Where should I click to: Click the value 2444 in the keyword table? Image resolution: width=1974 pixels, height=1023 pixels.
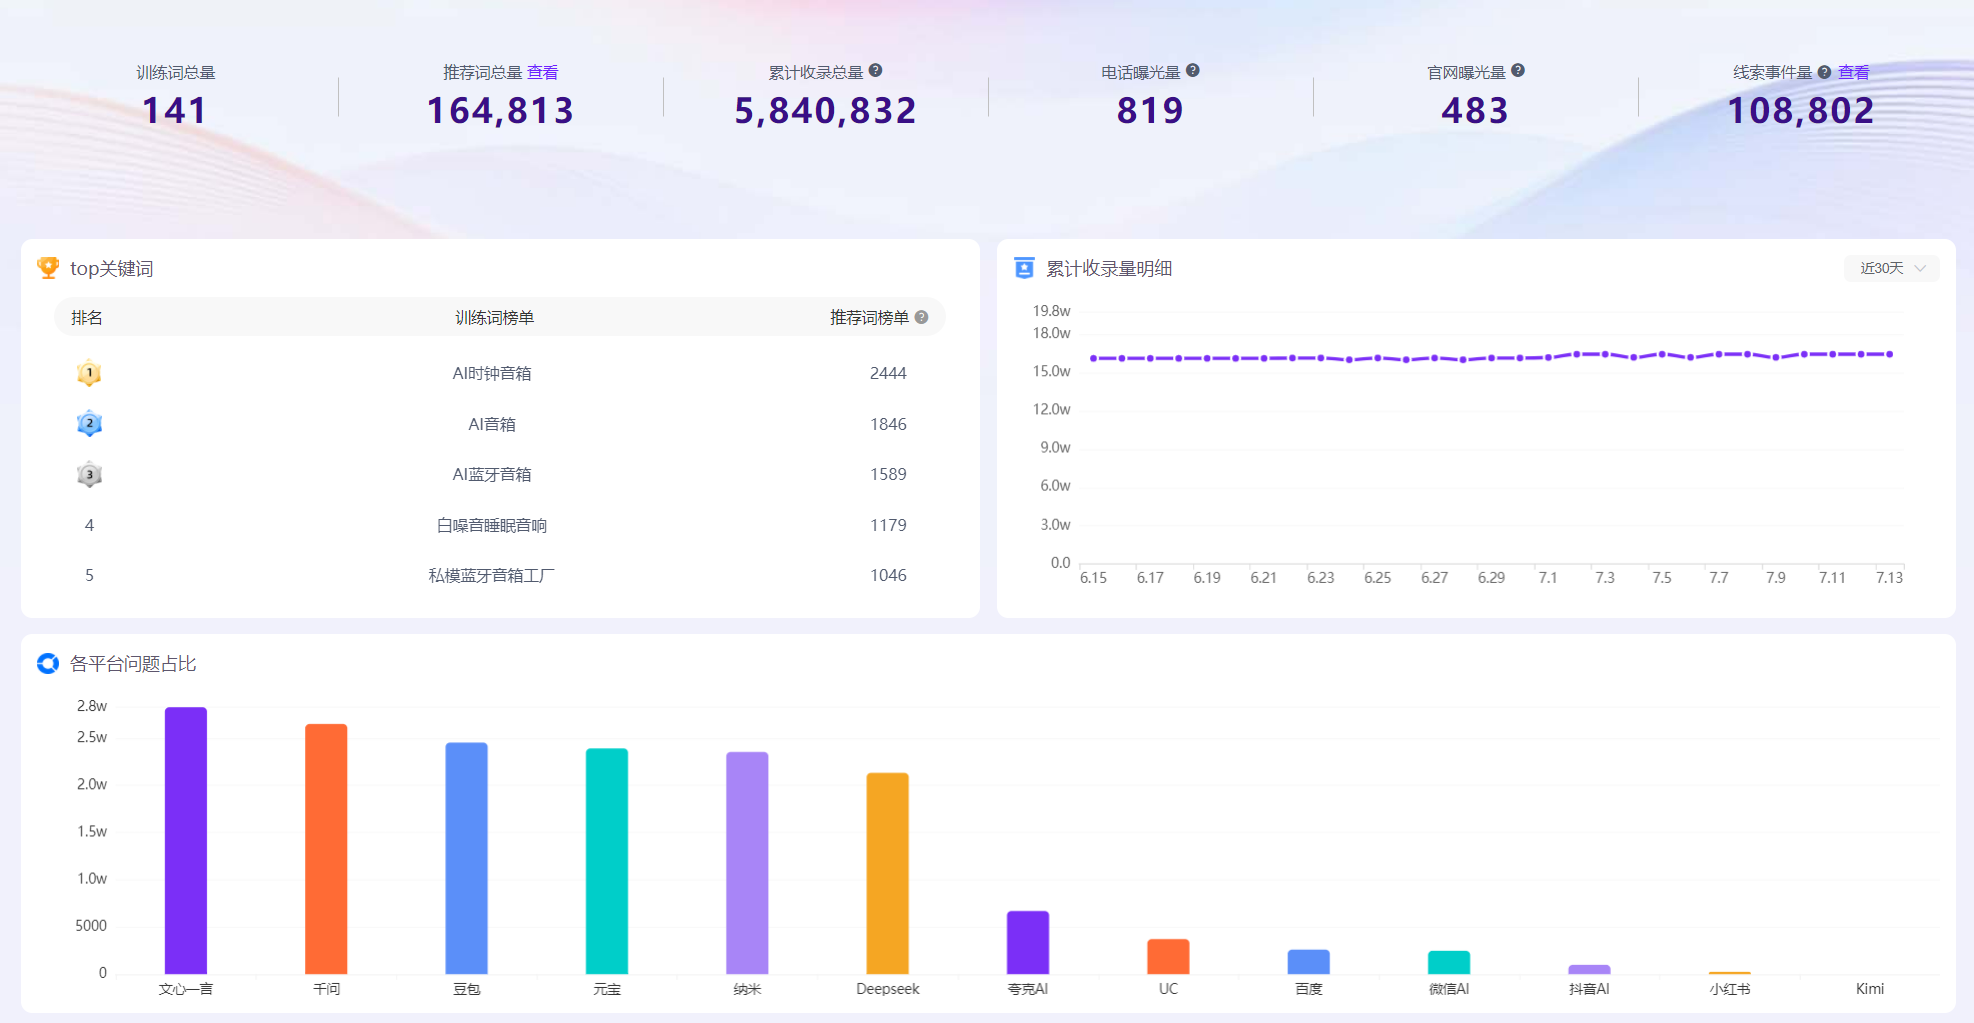tap(888, 373)
